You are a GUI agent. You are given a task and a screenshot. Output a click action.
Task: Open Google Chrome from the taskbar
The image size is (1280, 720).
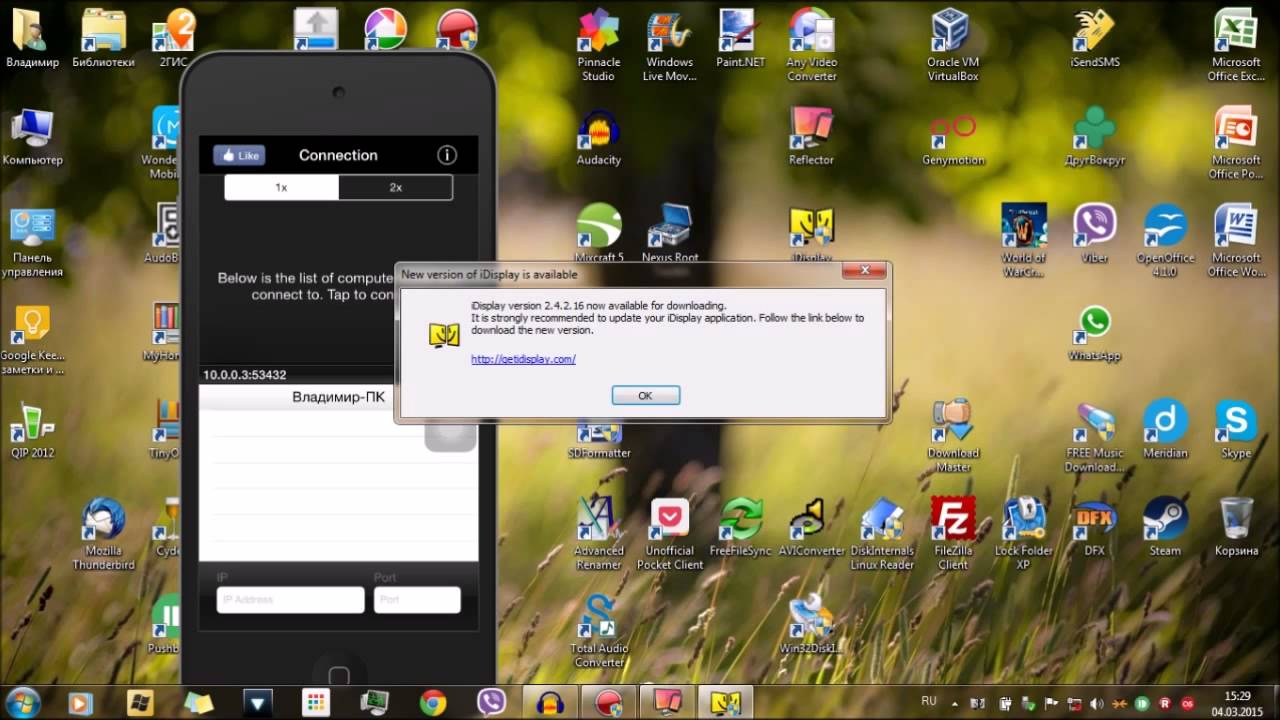[x=433, y=703]
